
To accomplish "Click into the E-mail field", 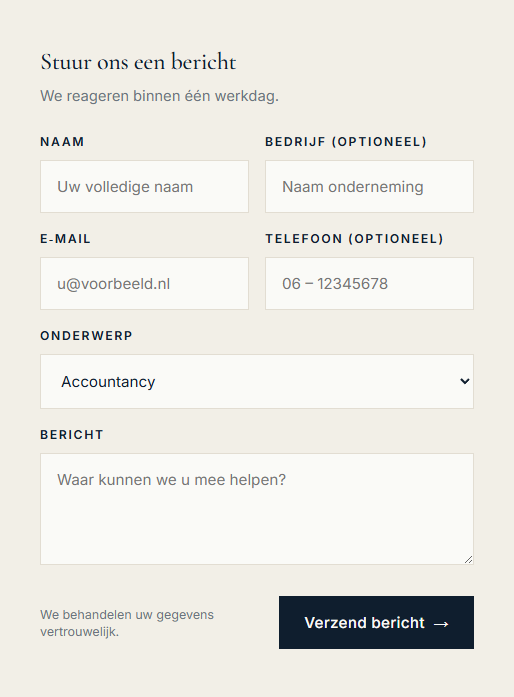I will 145,284.
